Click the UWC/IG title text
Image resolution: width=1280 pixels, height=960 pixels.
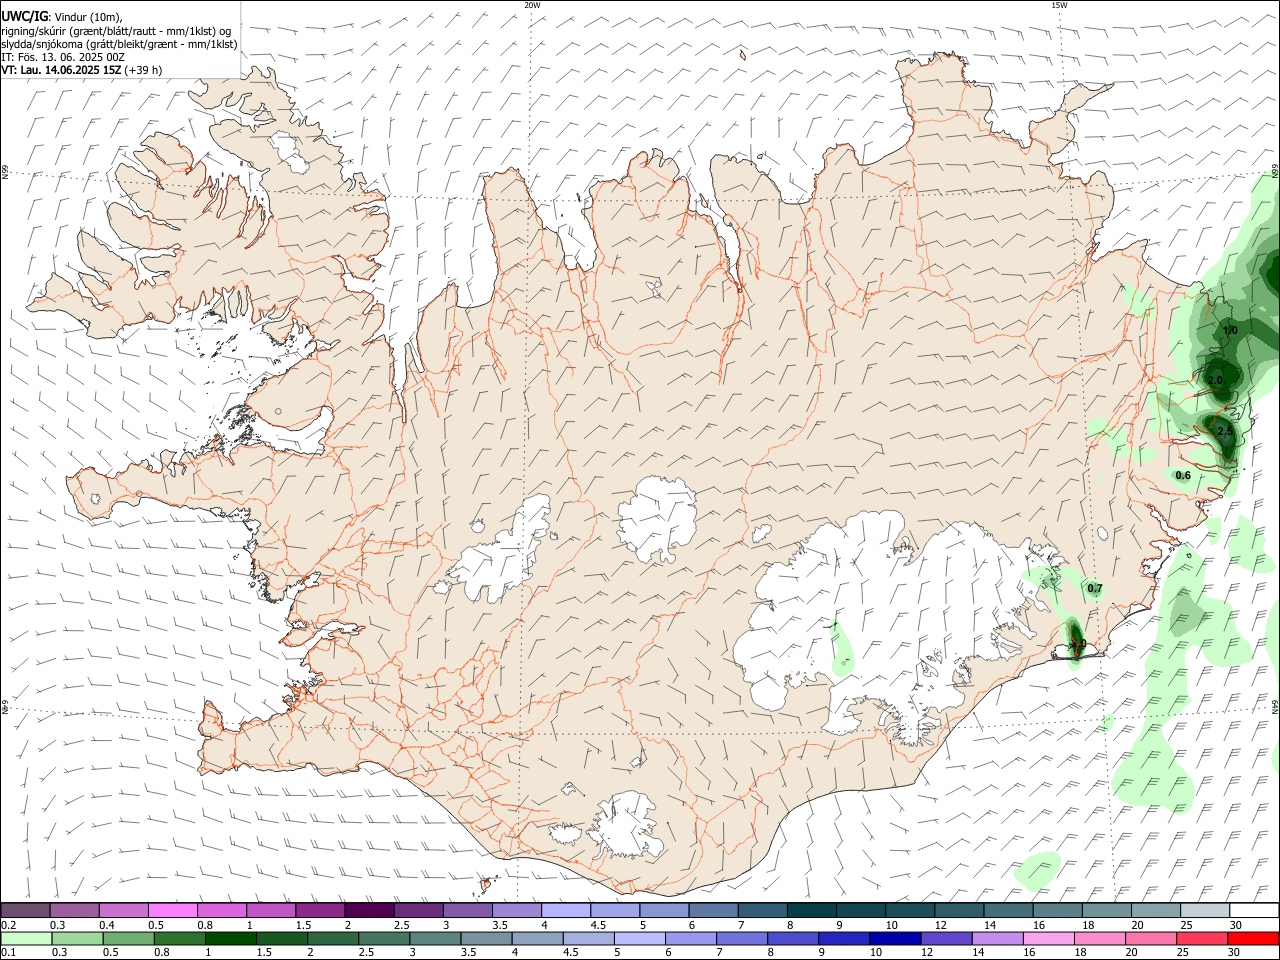pos(23,17)
